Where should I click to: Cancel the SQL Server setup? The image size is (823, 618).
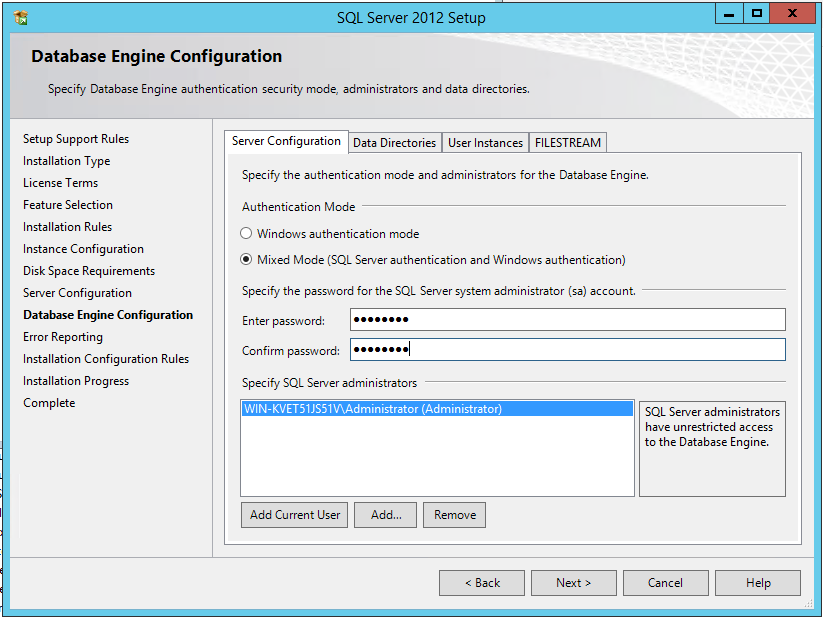point(665,583)
